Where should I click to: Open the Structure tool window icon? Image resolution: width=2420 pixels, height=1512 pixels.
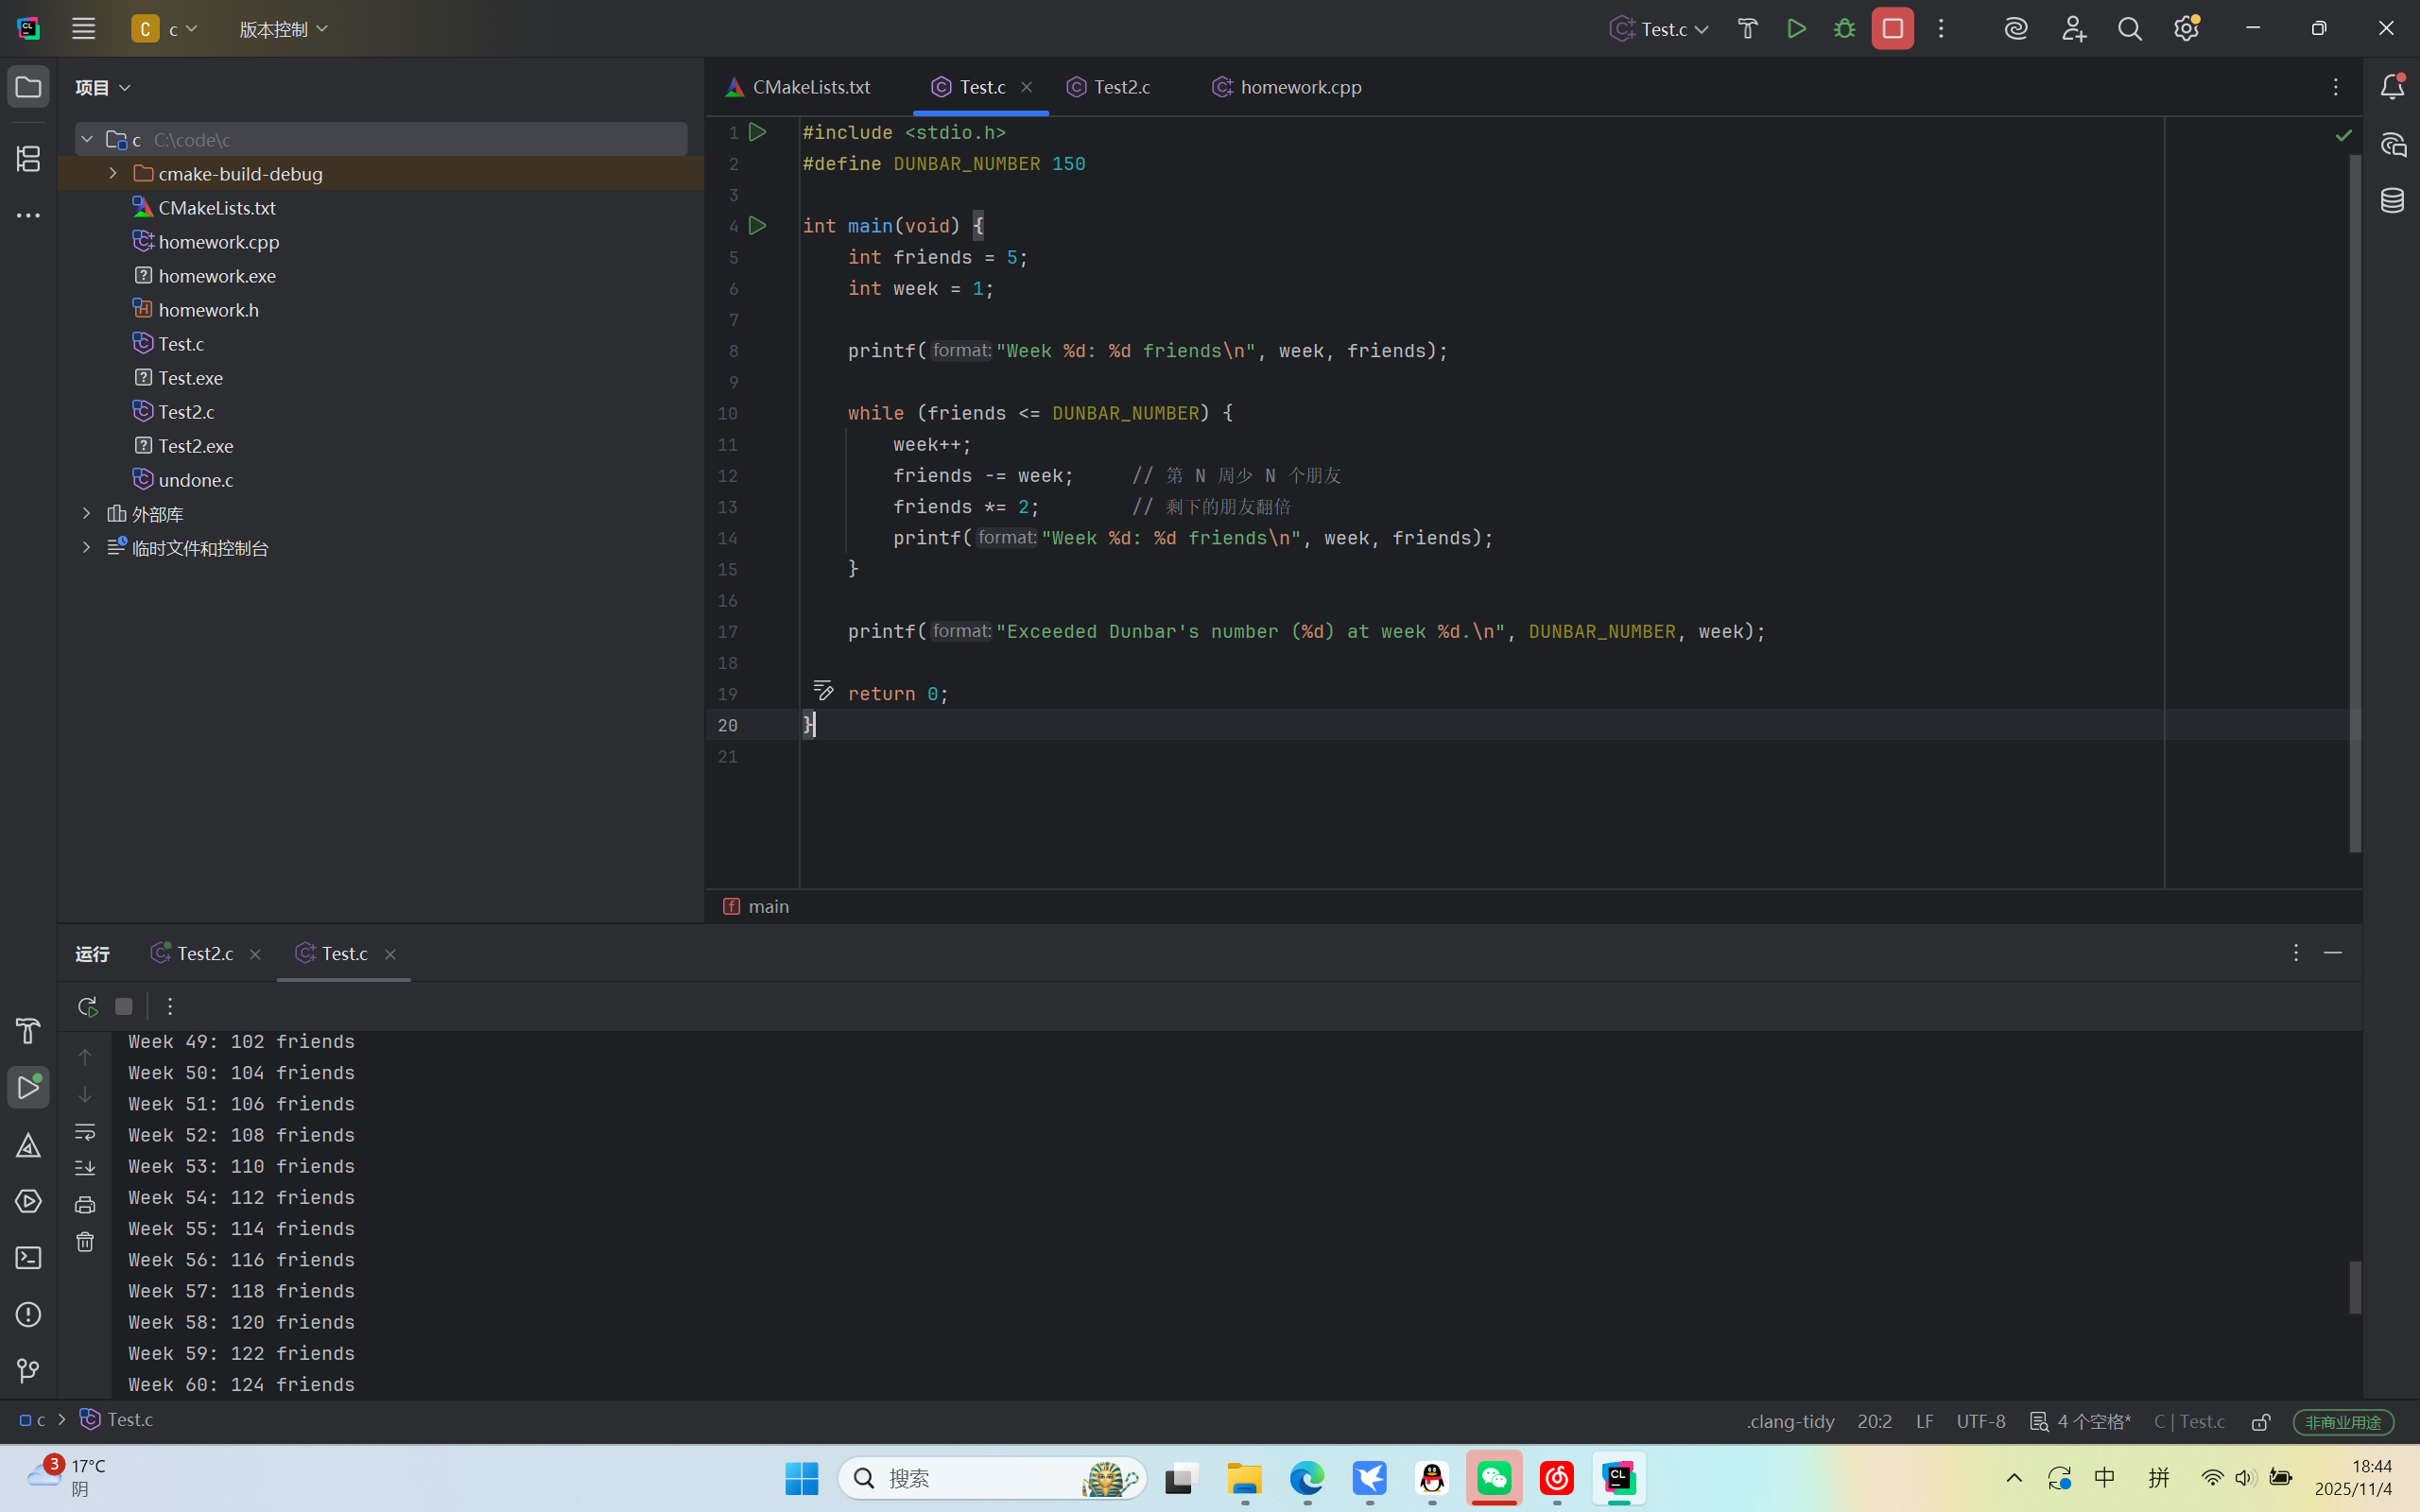28,158
